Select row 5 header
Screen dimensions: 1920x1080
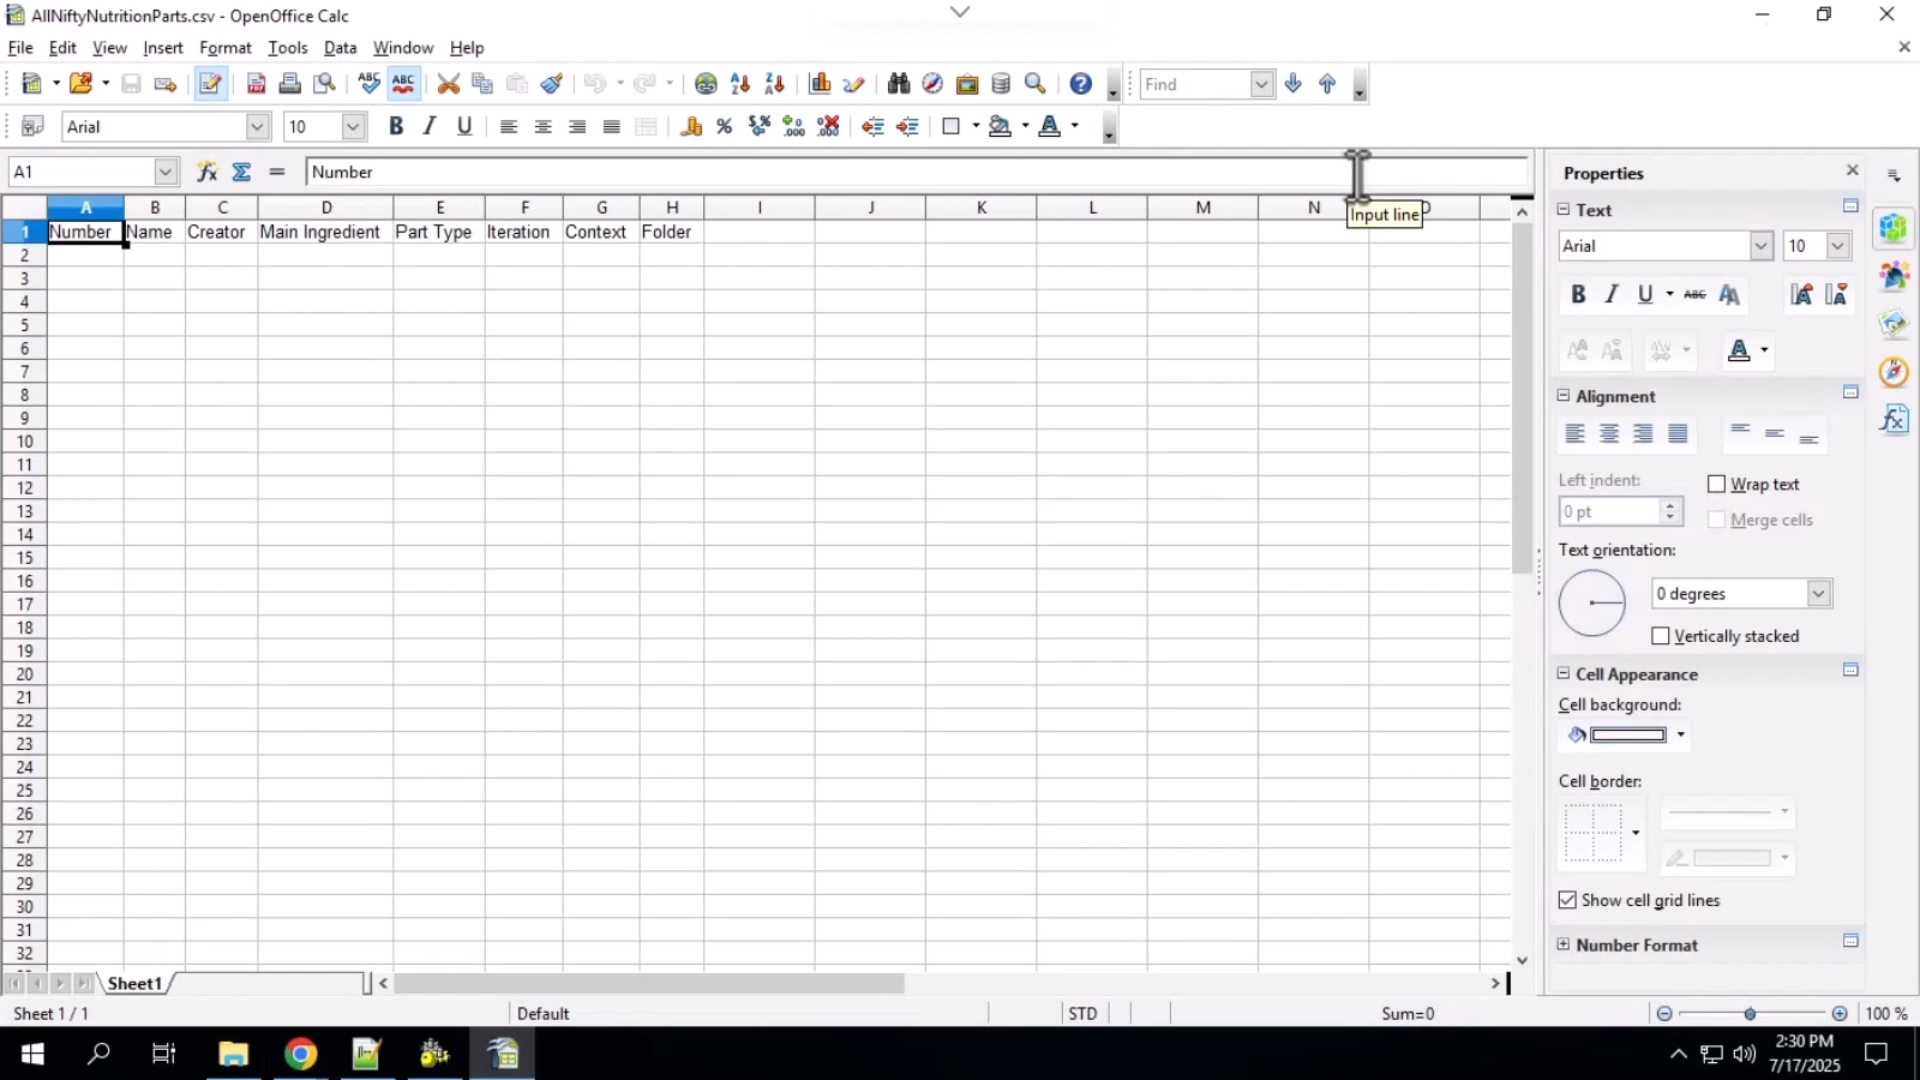click(x=24, y=325)
